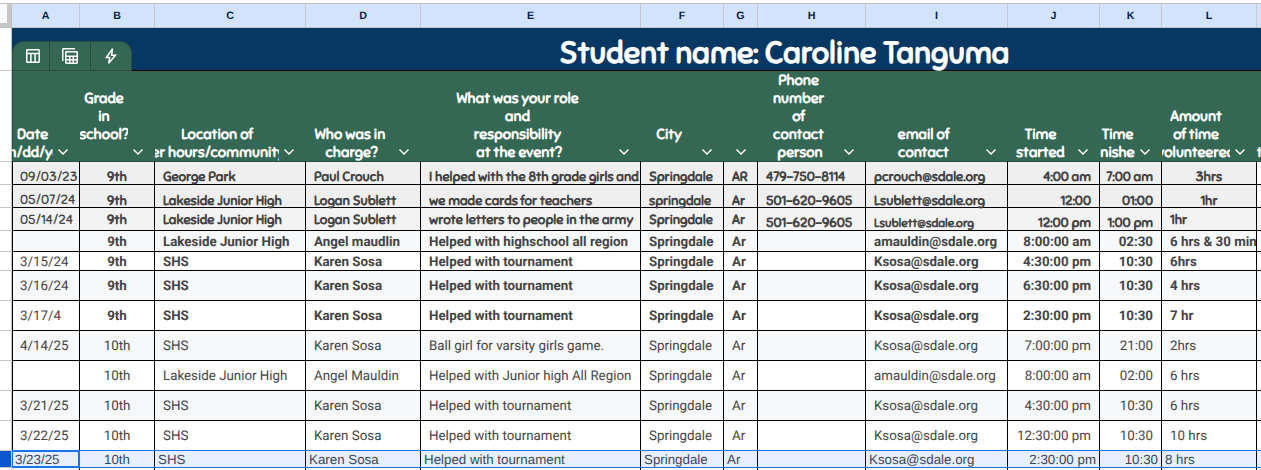Select column L header

click(1208, 15)
